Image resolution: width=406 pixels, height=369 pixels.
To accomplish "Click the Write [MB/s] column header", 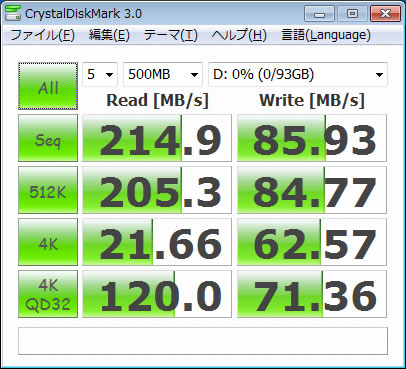I will [312, 100].
